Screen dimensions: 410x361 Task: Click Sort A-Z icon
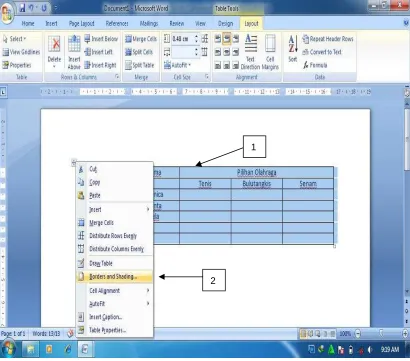click(x=292, y=49)
